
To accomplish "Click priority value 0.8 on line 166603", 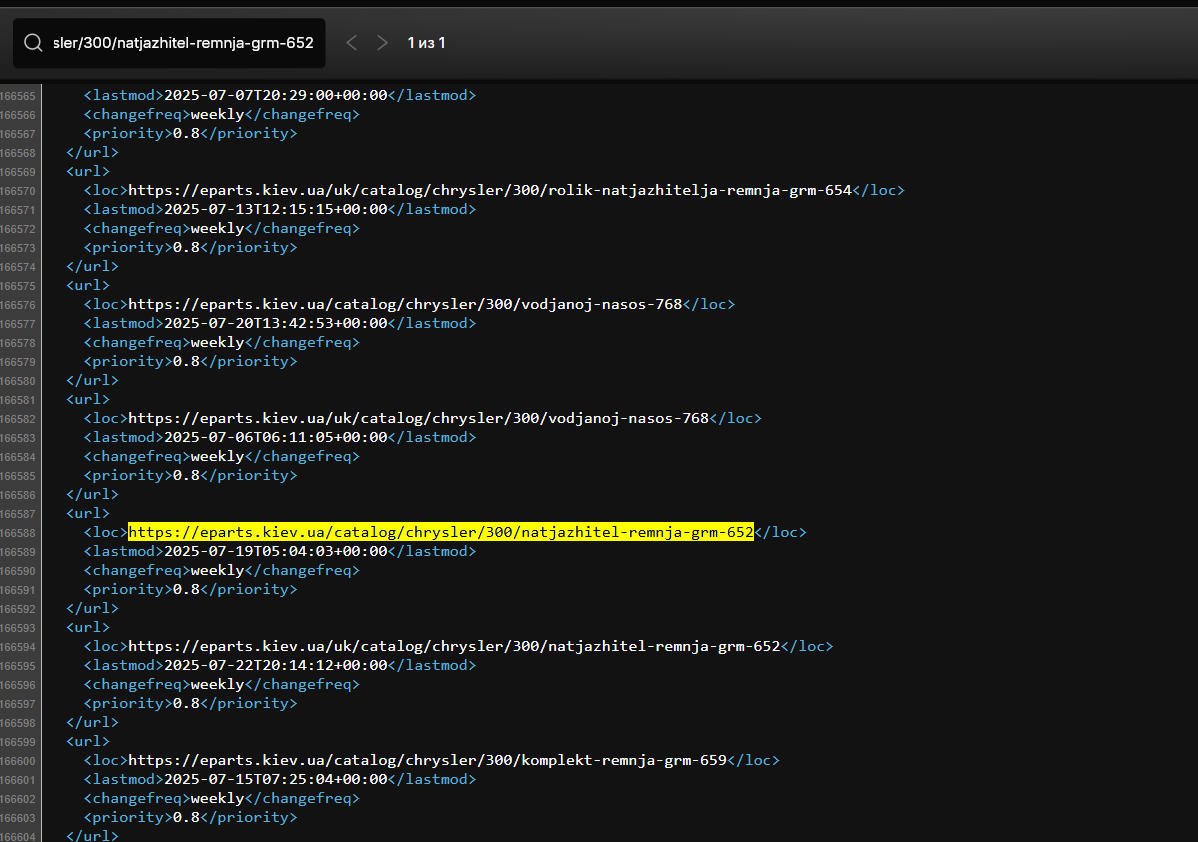I will tap(186, 818).
